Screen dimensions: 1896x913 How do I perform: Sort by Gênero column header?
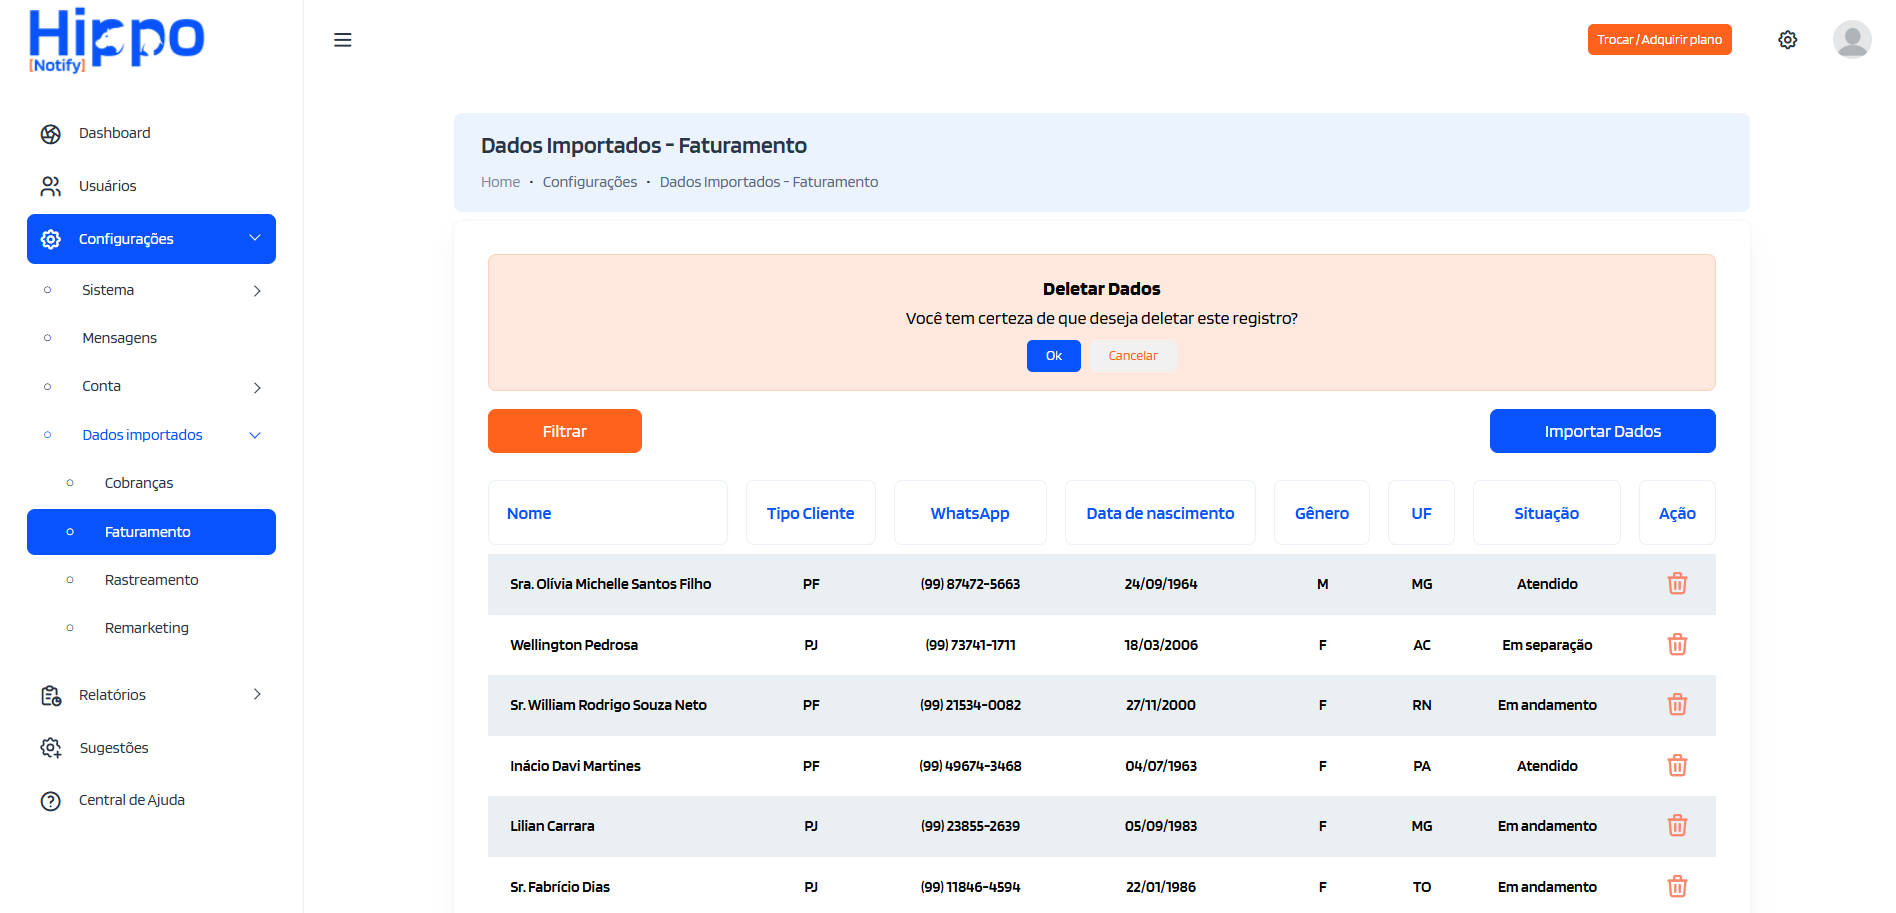click(1322, 513)
